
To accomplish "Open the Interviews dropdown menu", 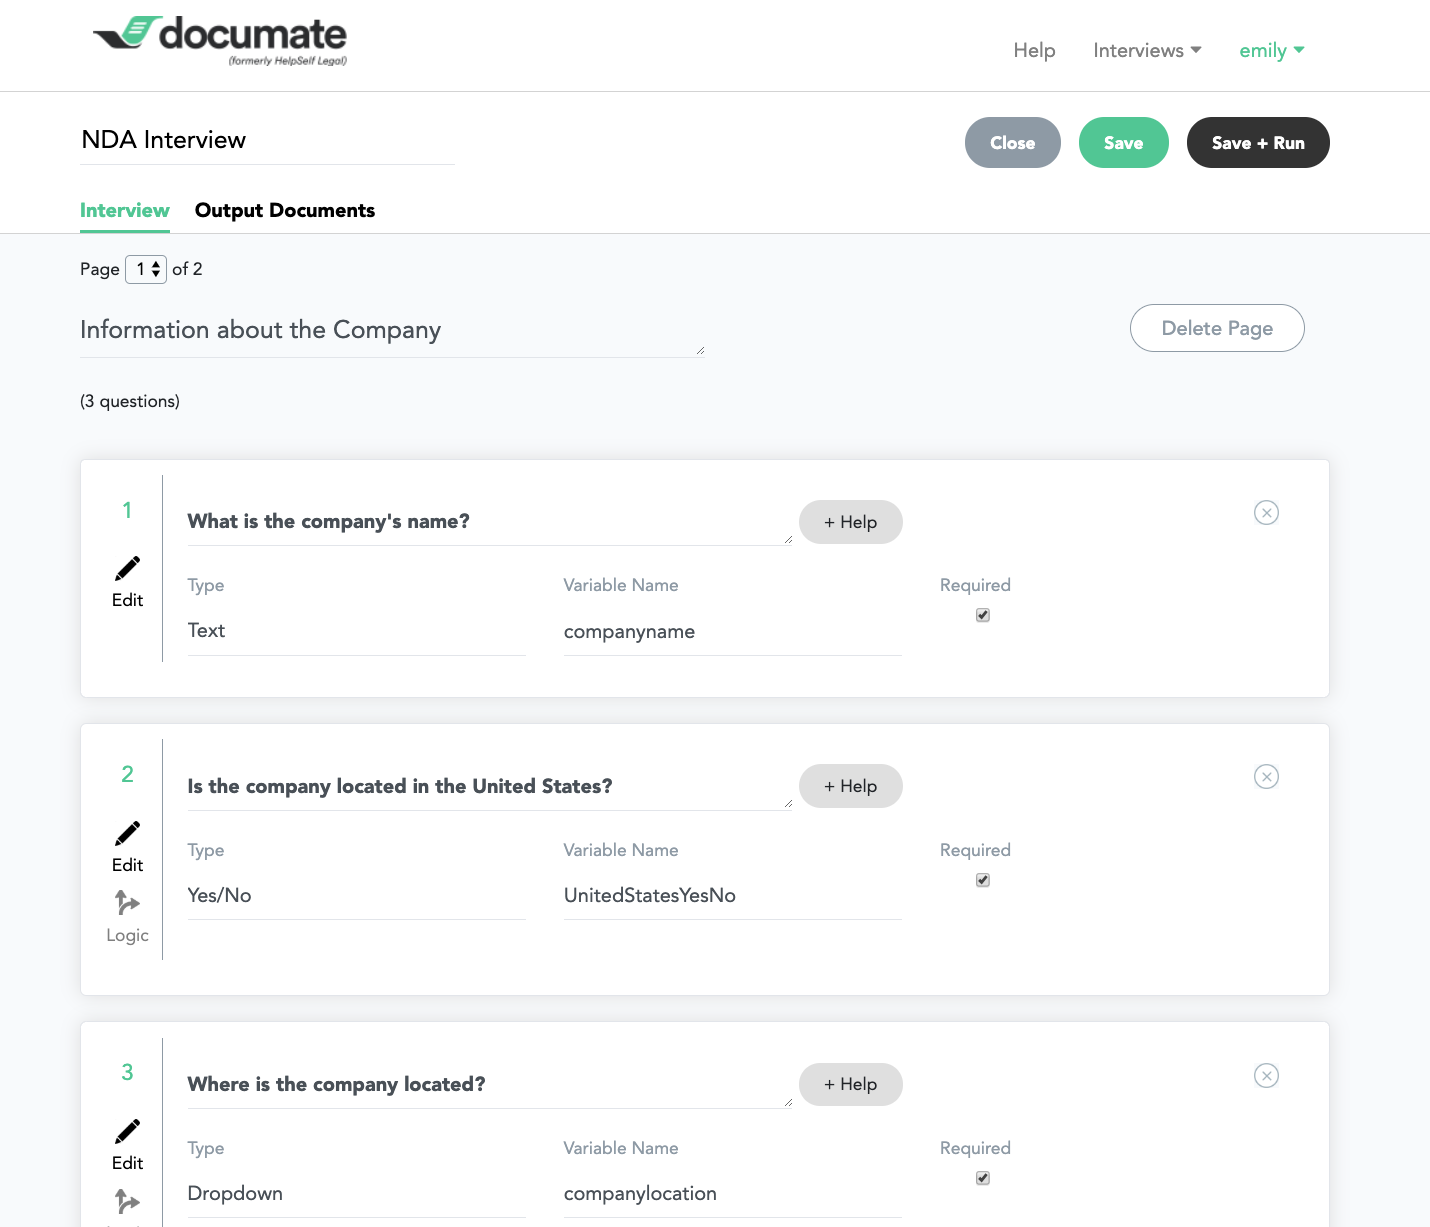I will point(1147,50).
